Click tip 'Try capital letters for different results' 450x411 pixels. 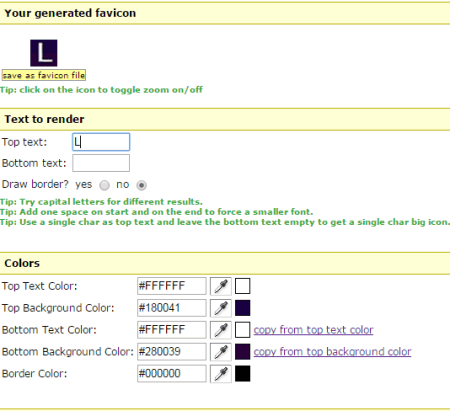click(101, 202)
